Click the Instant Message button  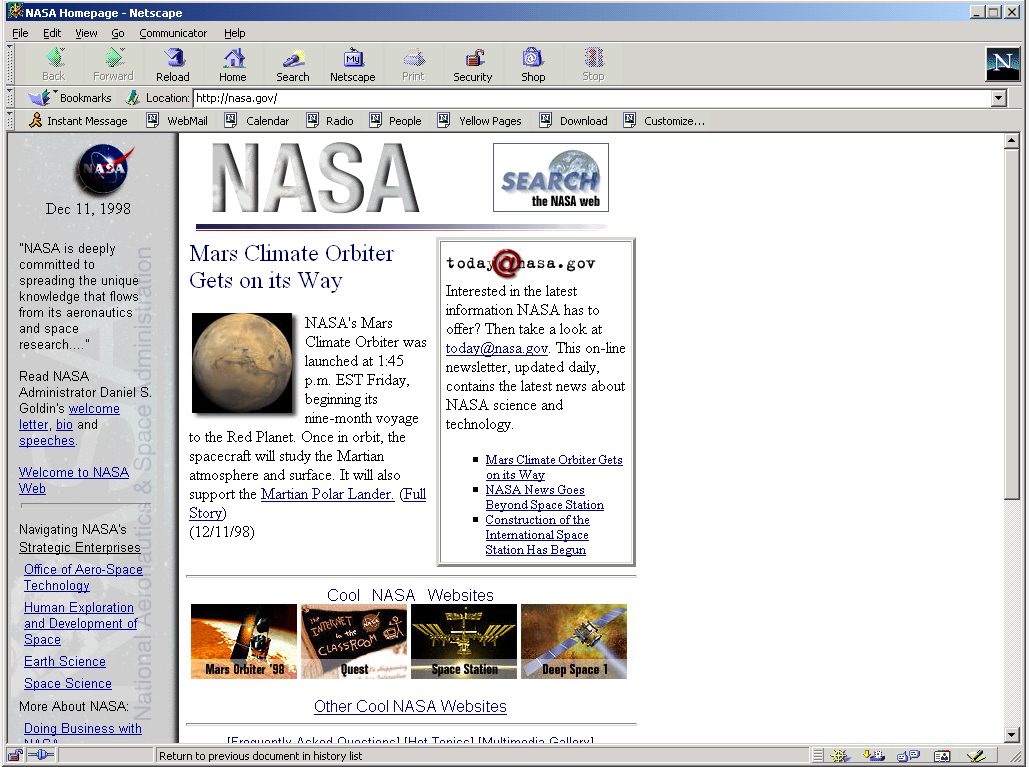pyautogui.click(x=78, y=121)
